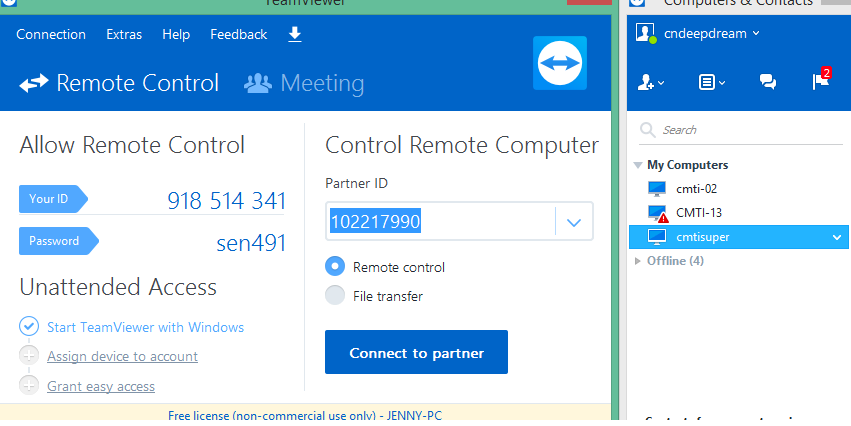Click the Your ID label tag
This screenshot has width=851, height=426.
(x=53, y=199)
